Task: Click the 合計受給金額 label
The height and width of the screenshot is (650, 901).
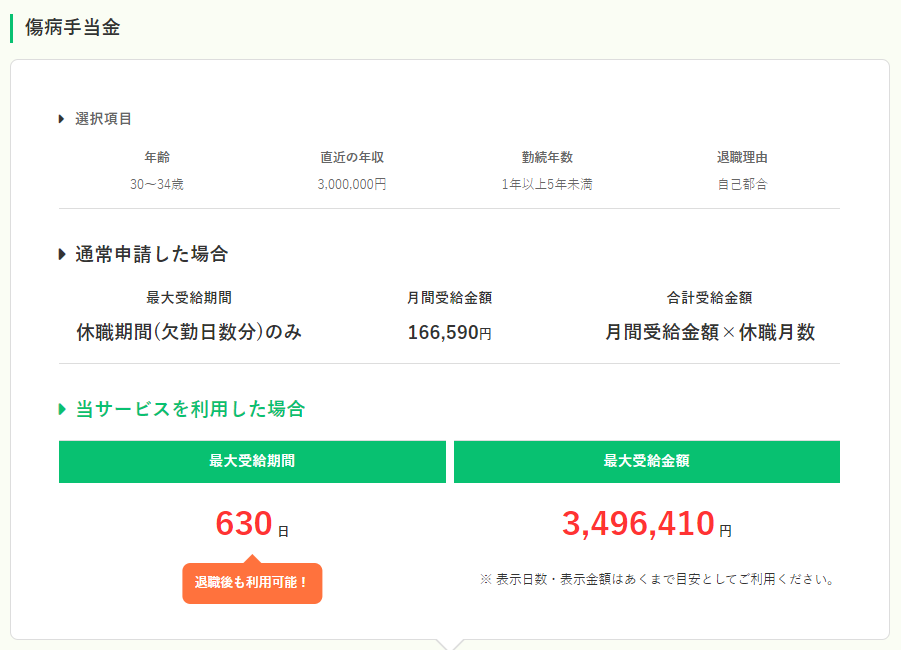Action: coord(710,298)
